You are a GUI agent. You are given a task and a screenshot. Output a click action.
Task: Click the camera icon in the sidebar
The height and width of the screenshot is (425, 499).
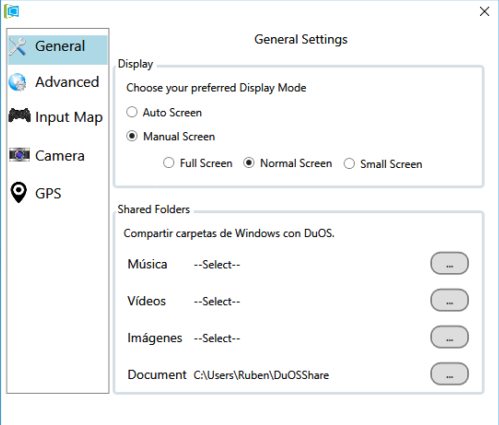coord(19,155)
